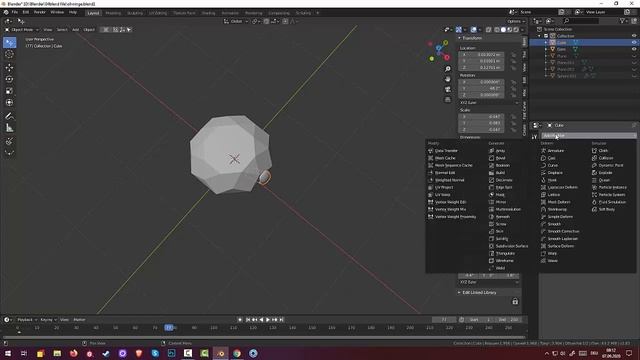Image resolution: width=640 pixels, height=360 pixels.
Task: Select the Select Box tool in toolbar
Action: click(9, 43)
